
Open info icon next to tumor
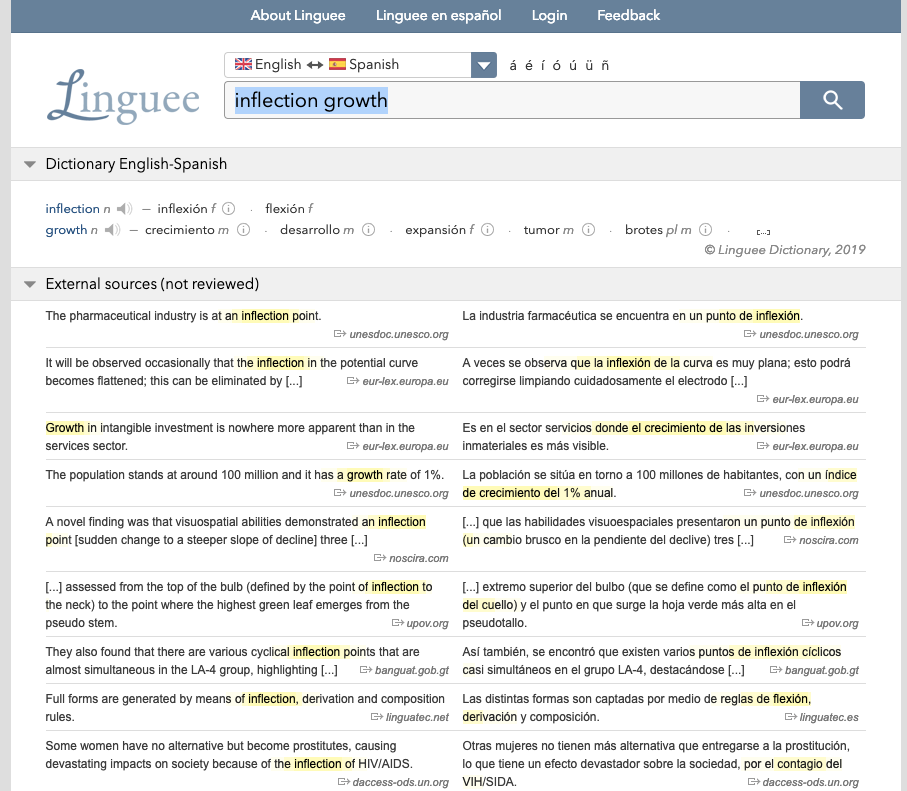(x=586, y=230)
